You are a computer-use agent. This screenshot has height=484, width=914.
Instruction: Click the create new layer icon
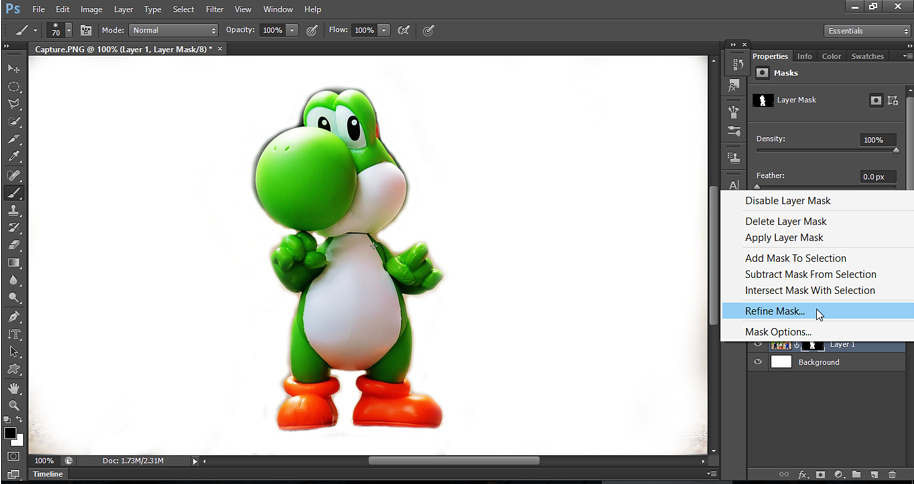click(x=874, y=475)
